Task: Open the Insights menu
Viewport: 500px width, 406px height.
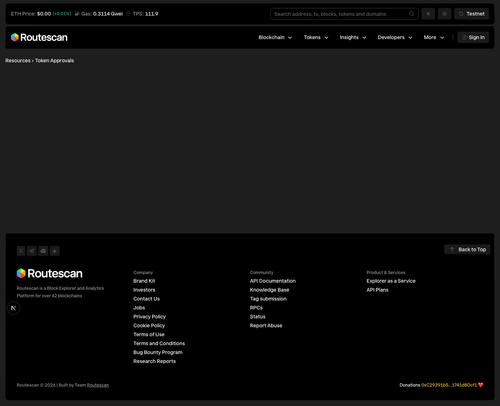Action: pos(353,37)
